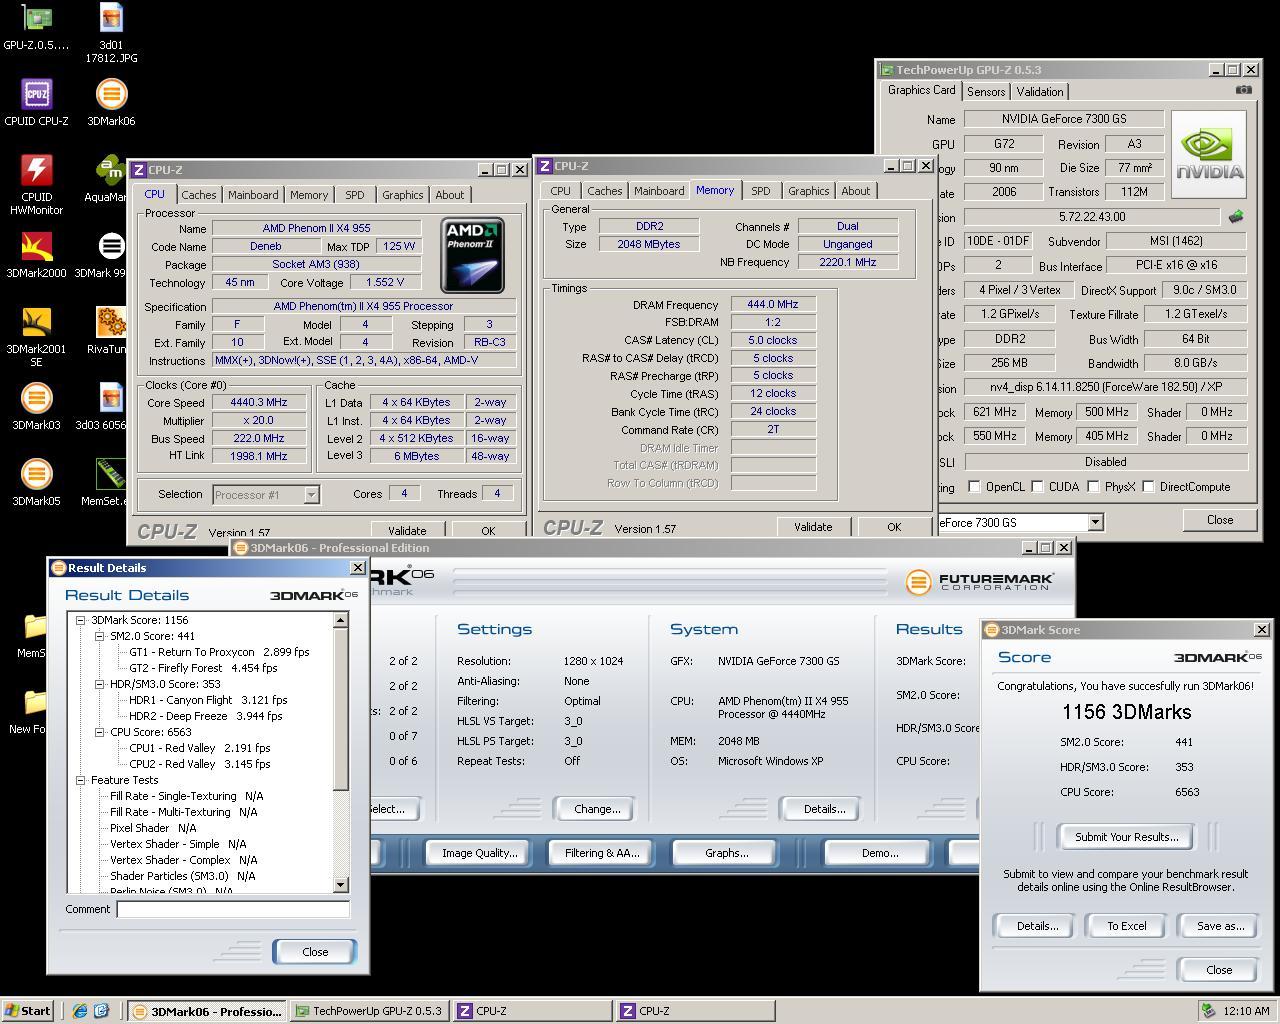The image size is (1280, 1024).
Task: Click the GPU-Z screenshot camera icon
Action: coord(1243,90)
